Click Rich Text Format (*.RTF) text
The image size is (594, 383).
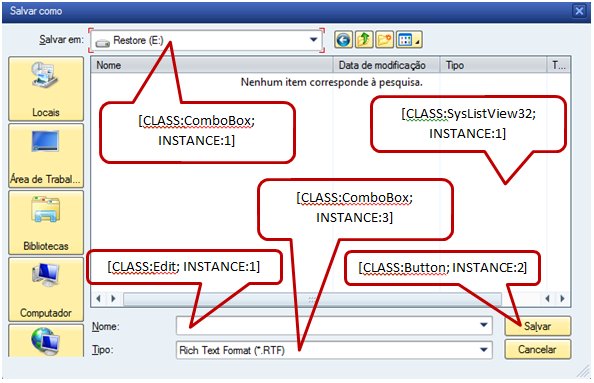click(232, 350)
